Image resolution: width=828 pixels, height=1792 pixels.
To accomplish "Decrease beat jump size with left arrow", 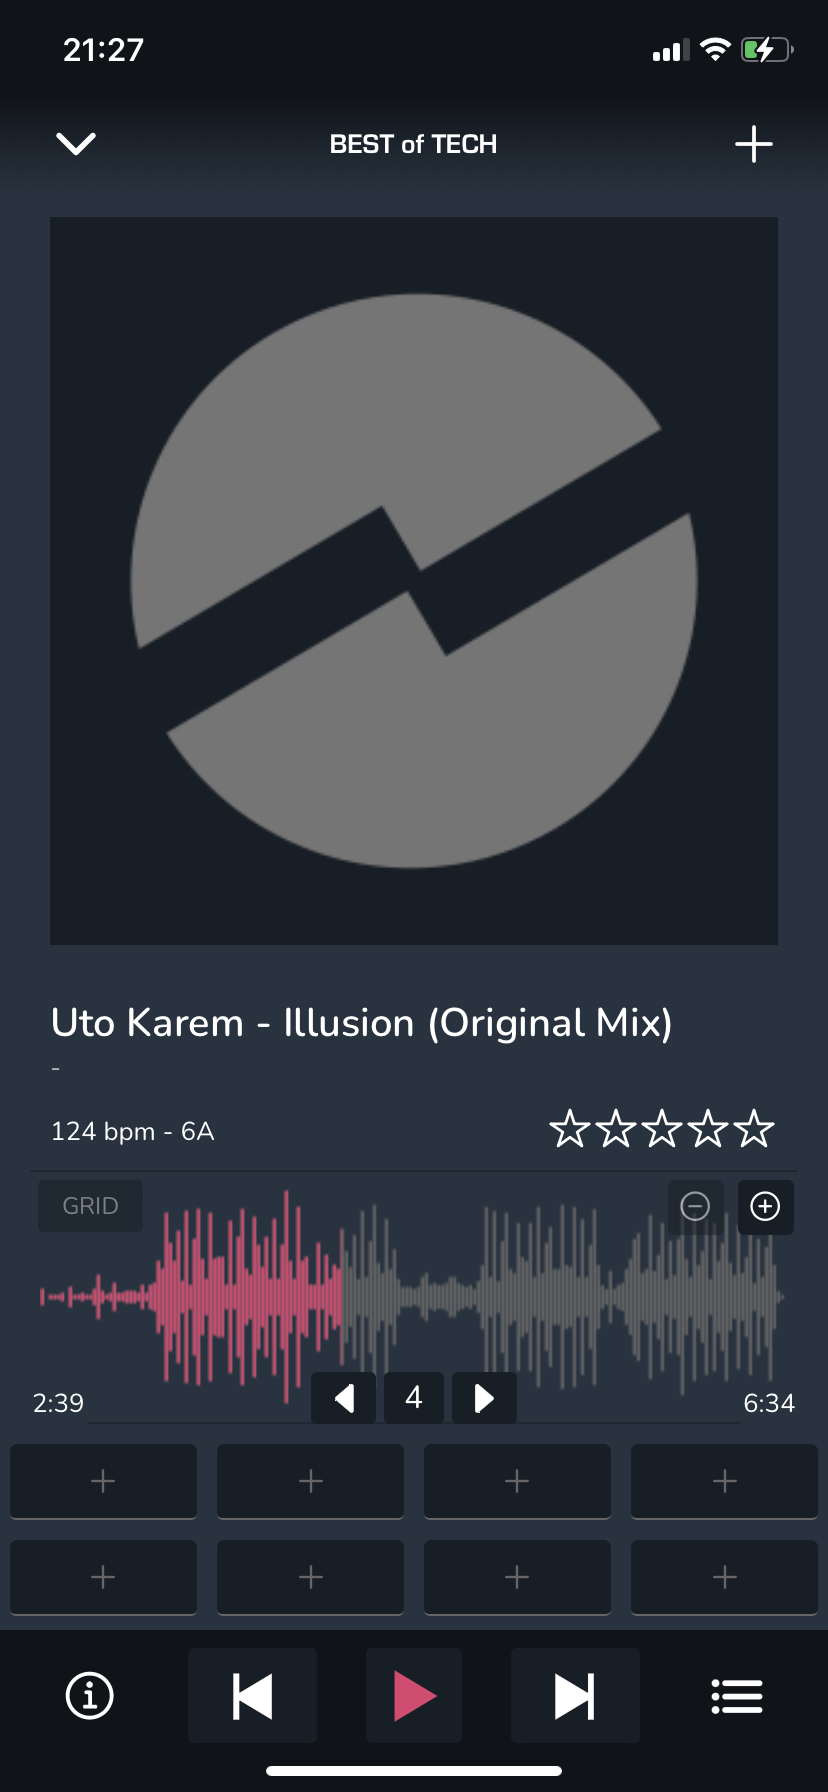I will point(344,1398).
